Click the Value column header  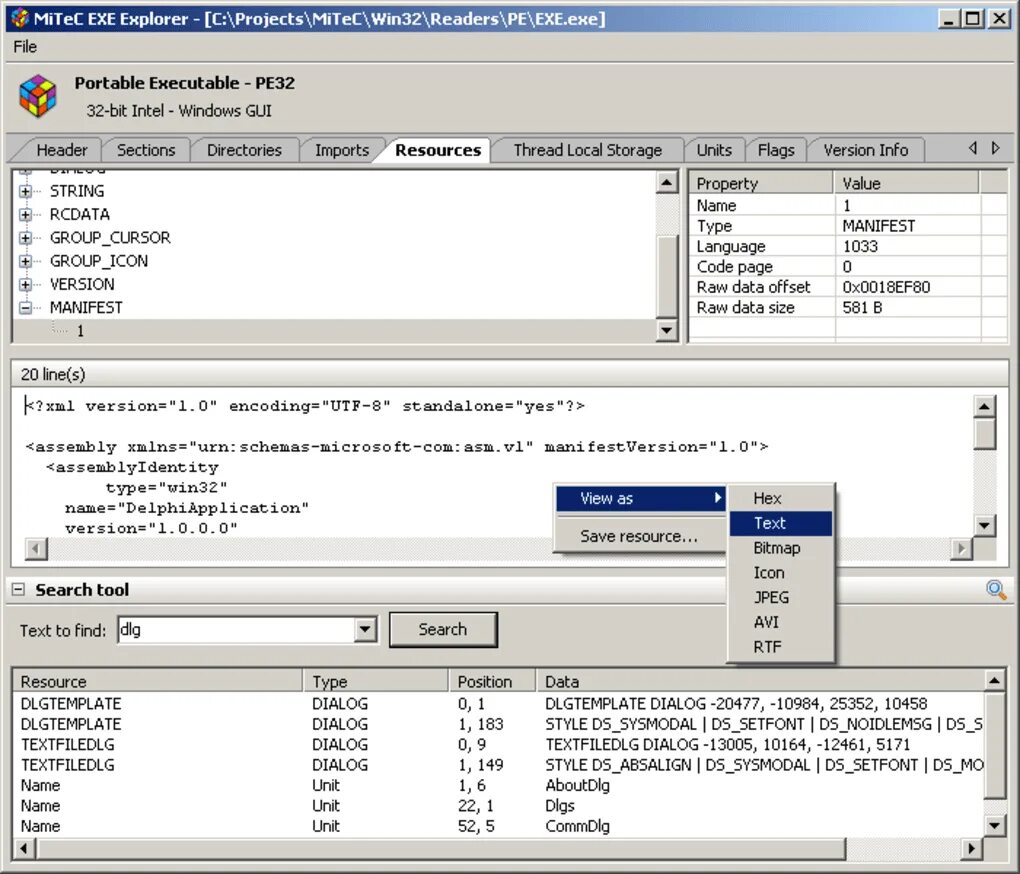pos(906,184)
